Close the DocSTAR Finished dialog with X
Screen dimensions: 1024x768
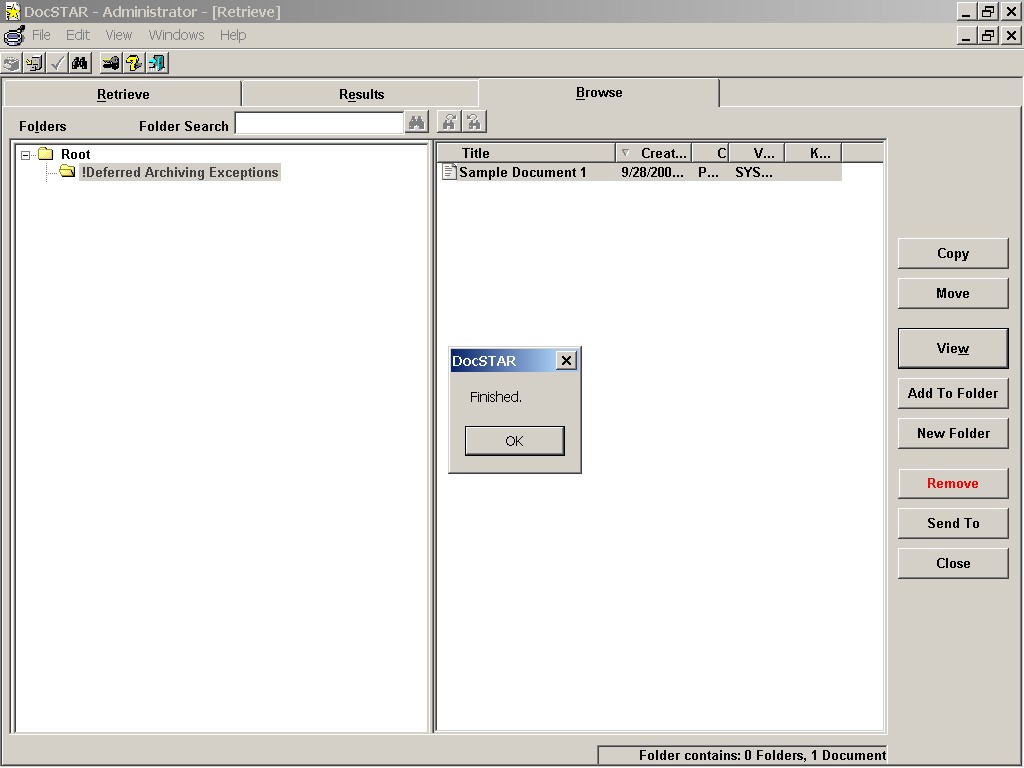(566, 360)
